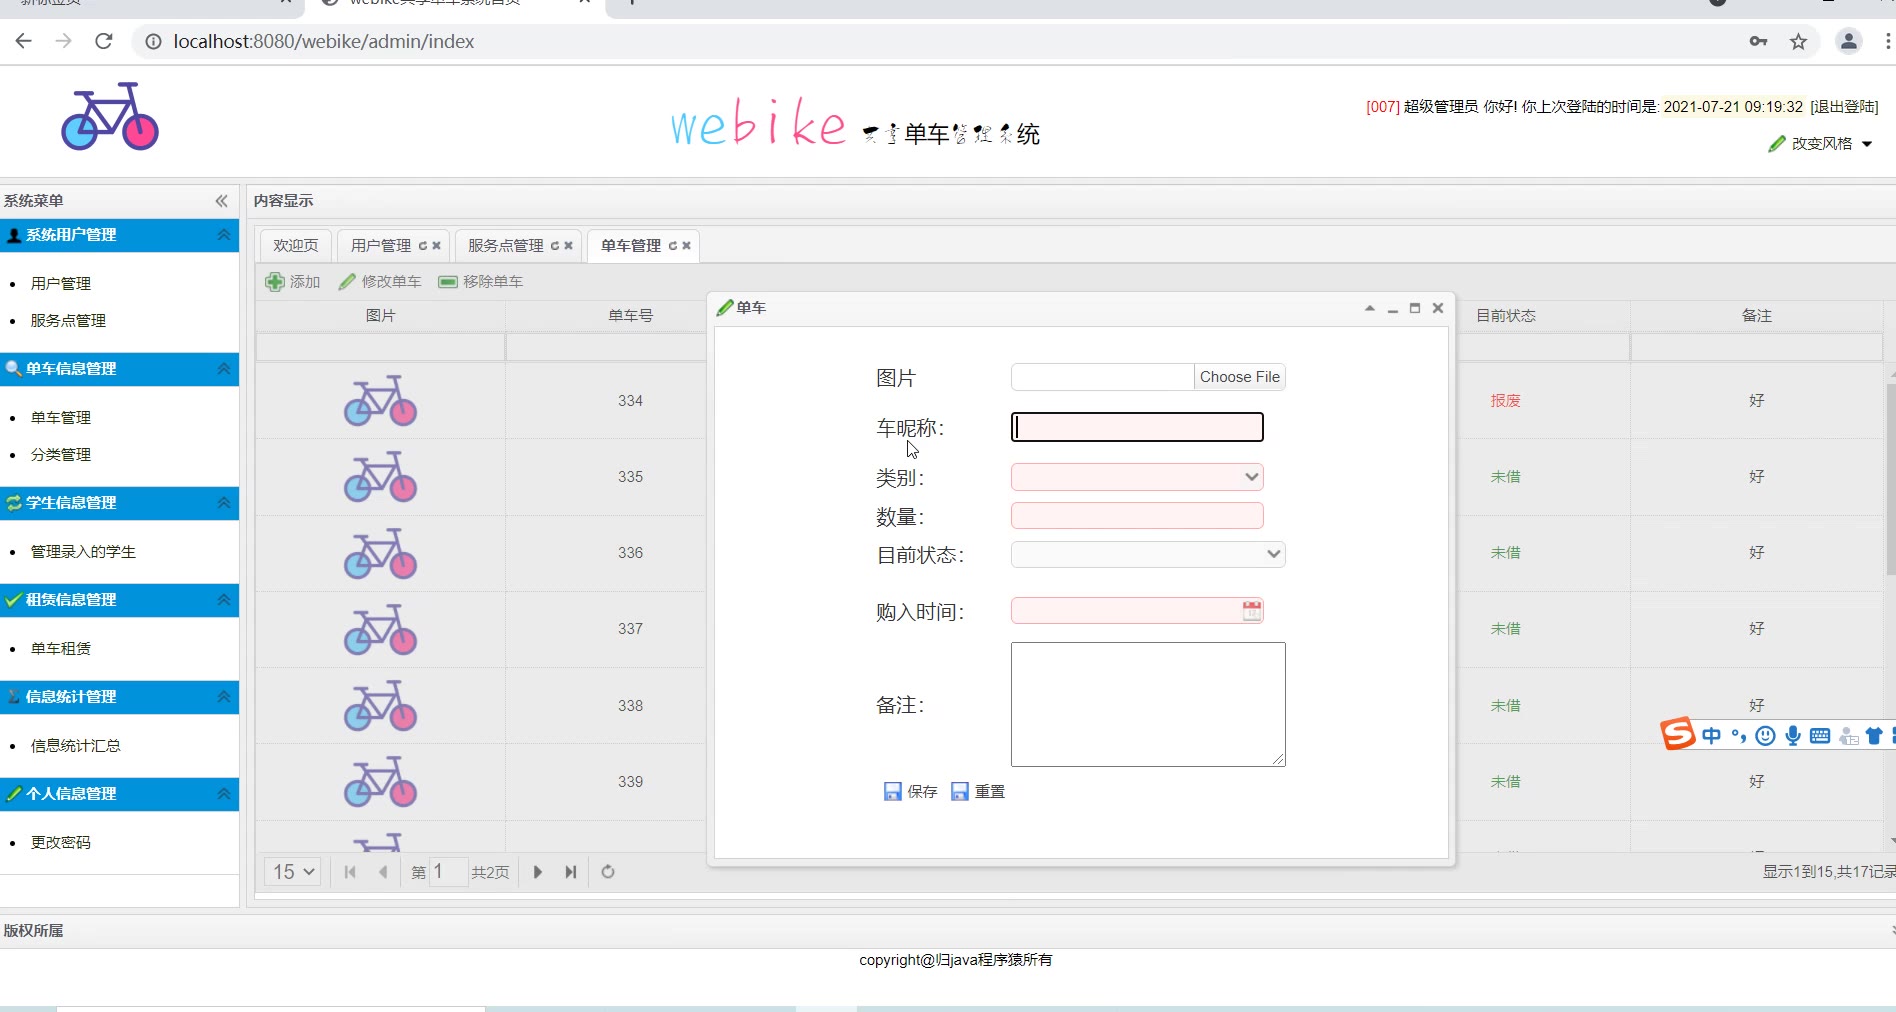
Task: Go back in the browser
Action: click(x=24, y=41)
